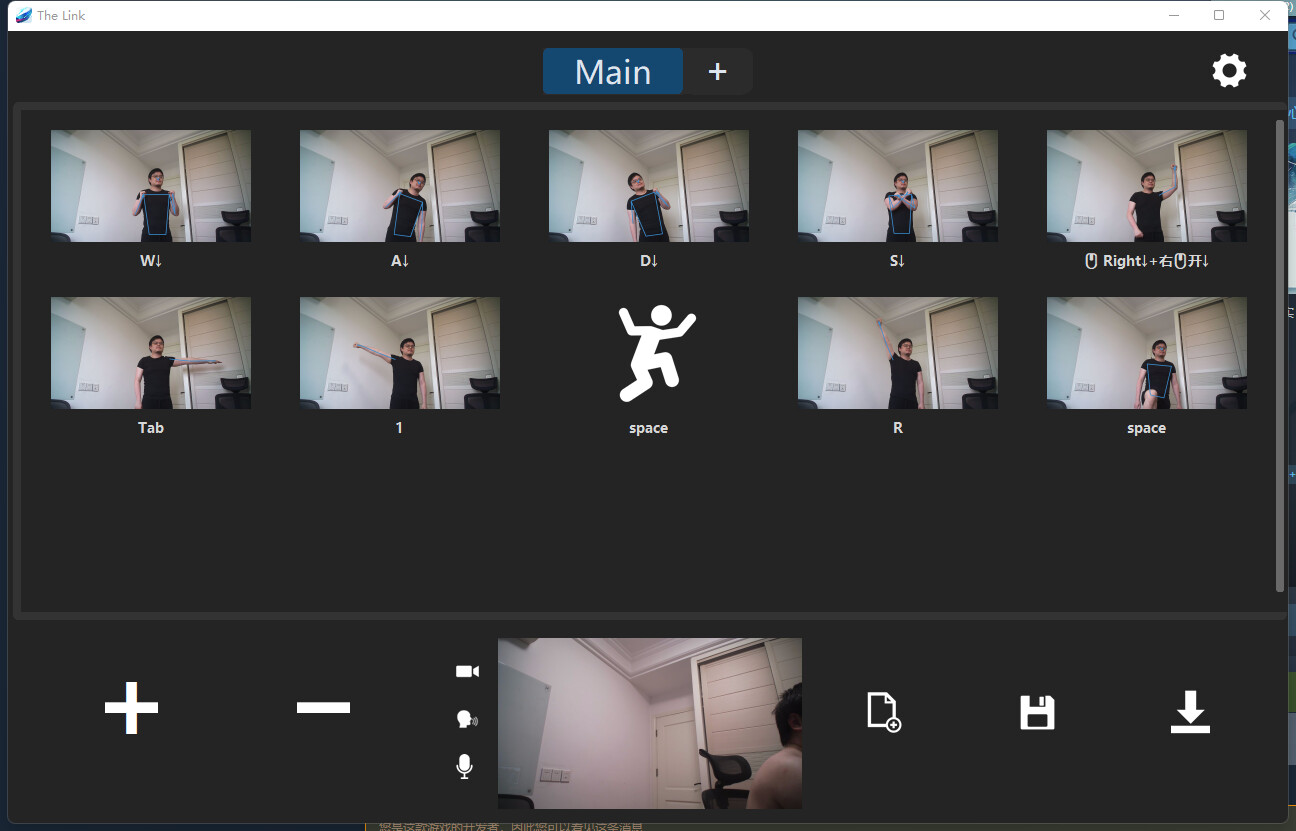The width and height of the screenshot is (1296, 831).
Task: Add a new pose with the plus button
Action: (130, 708)
